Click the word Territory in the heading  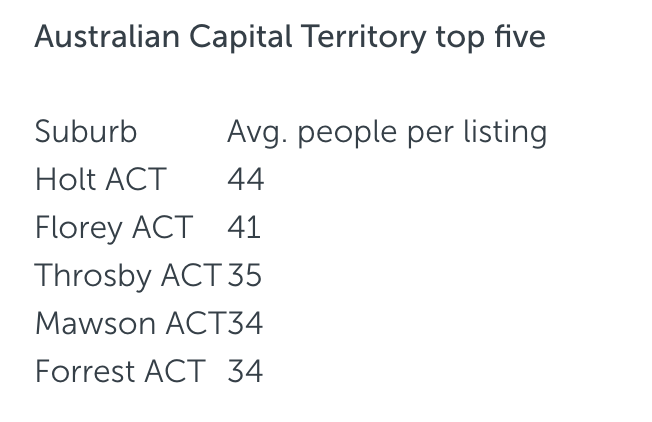pyautogui.click(x=364, y=38)
